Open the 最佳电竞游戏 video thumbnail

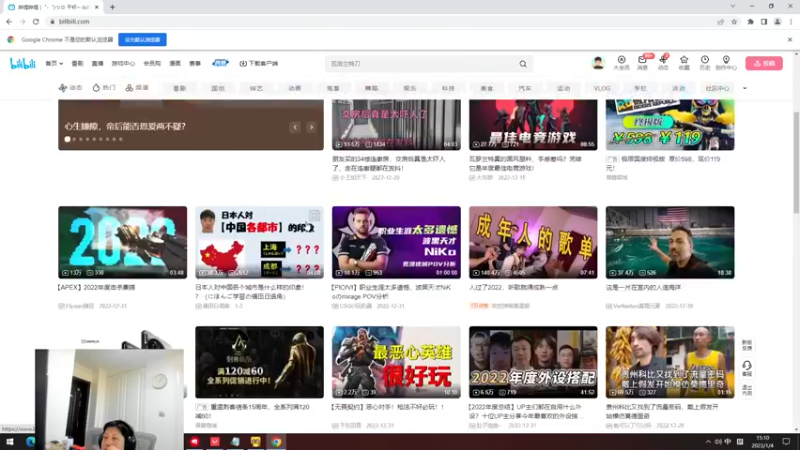point(533,125)
